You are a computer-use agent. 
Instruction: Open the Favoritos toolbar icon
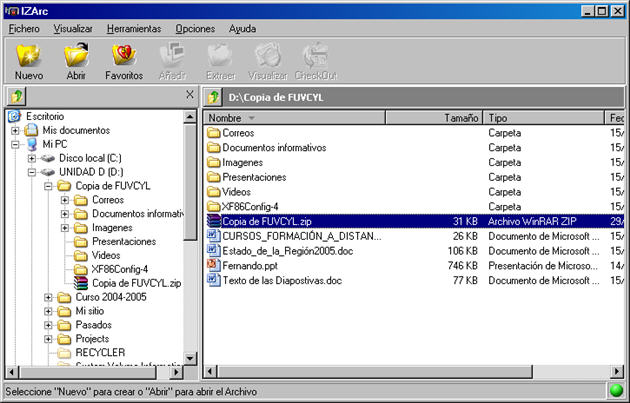pos(124,61)
